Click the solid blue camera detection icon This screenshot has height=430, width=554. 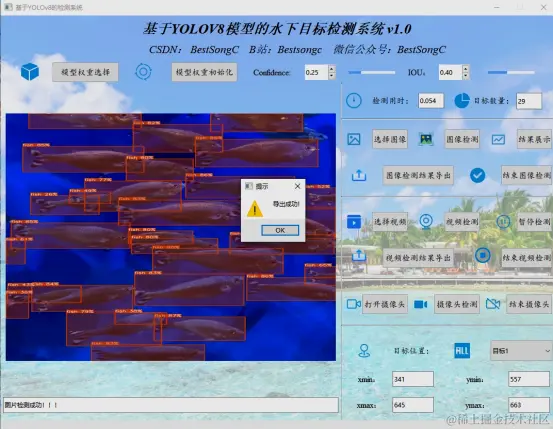coord(420,304)
